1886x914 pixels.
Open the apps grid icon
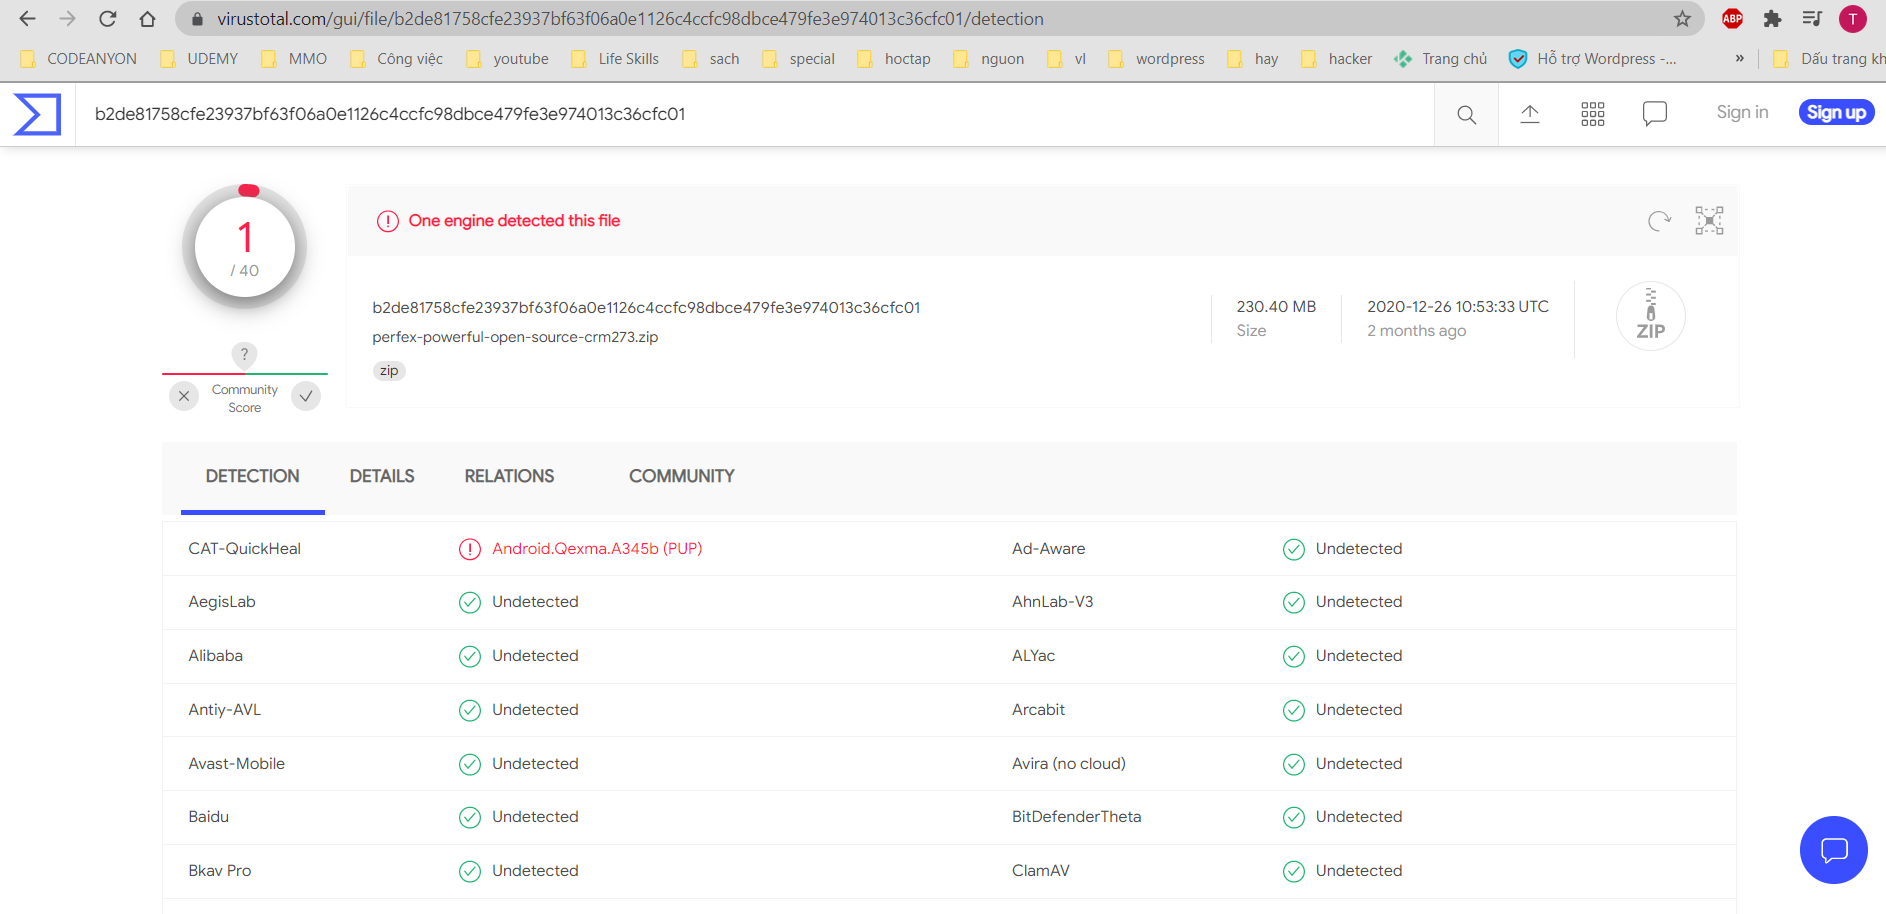1592,114
